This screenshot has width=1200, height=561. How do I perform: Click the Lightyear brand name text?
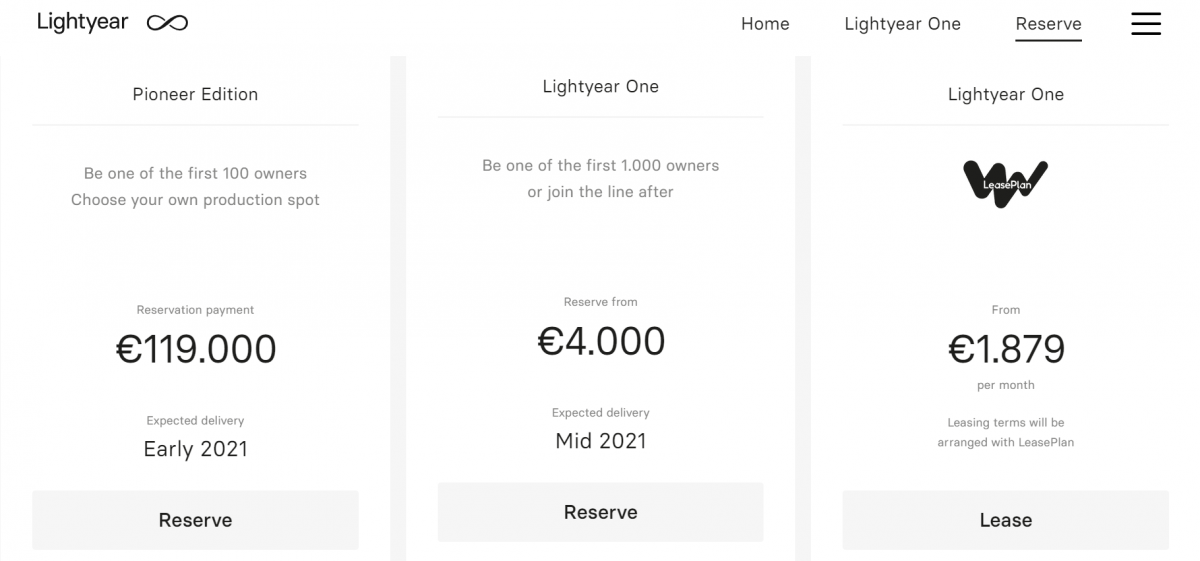coord(83,22)
